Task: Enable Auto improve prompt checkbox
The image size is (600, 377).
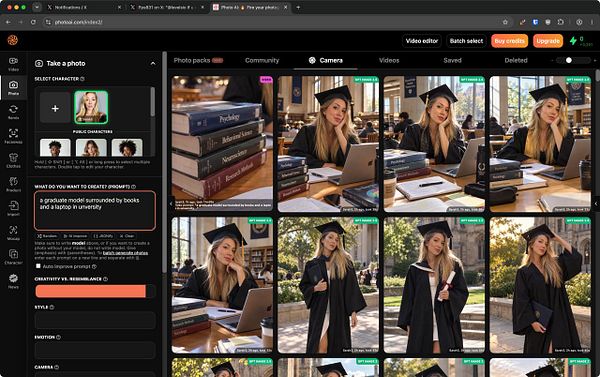Action: pyautogui.click(x=38, y=266)
